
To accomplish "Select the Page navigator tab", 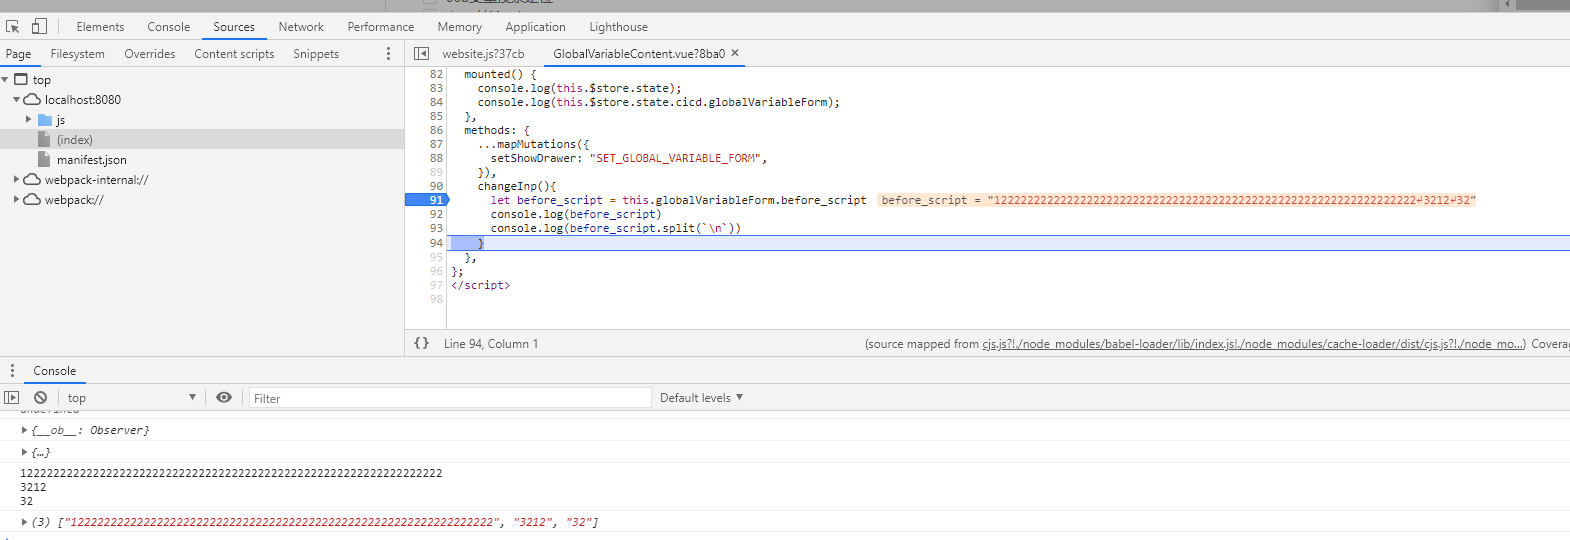I will (x=18, y=54).
